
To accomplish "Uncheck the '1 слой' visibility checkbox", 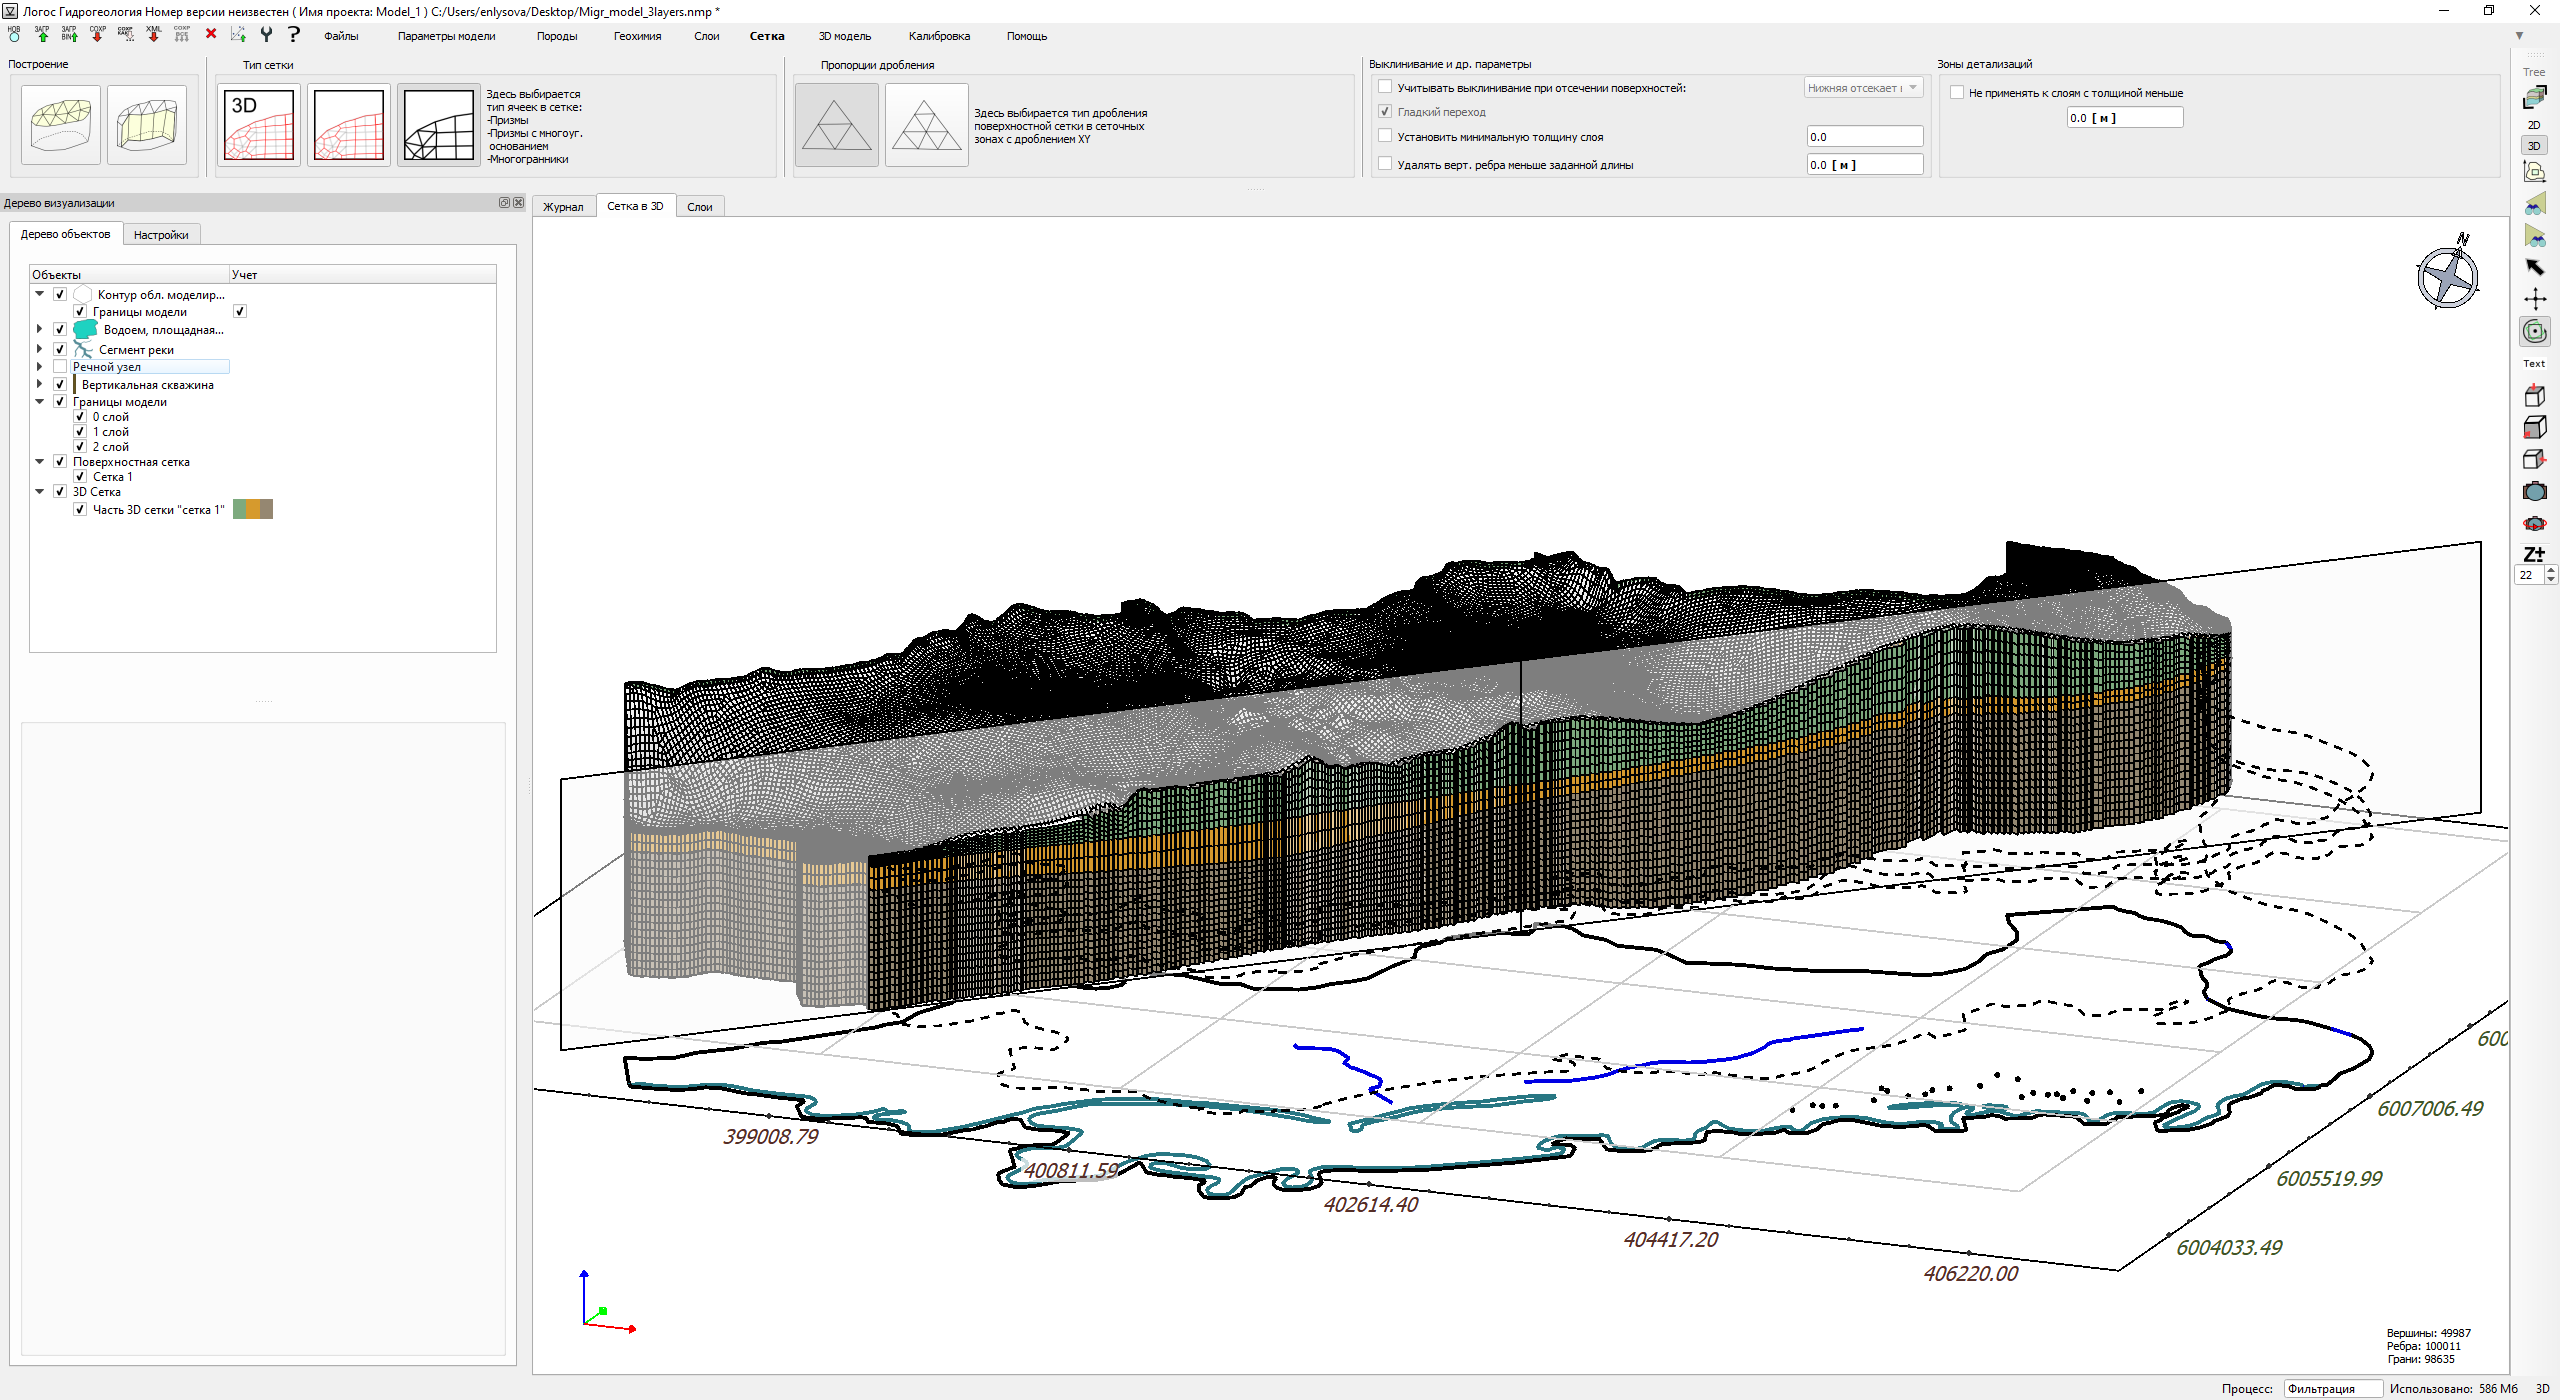I will tap(80, 432).
